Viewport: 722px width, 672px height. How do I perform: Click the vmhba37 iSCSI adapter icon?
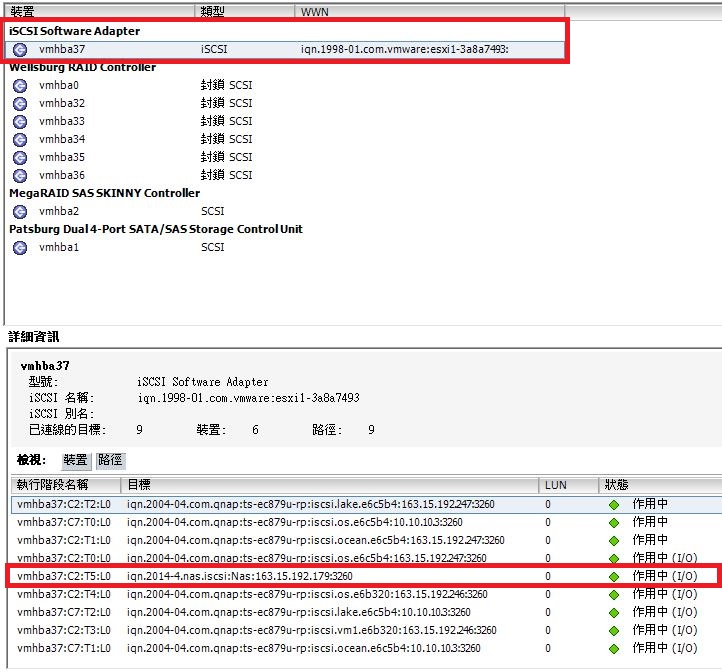[20, 49]
